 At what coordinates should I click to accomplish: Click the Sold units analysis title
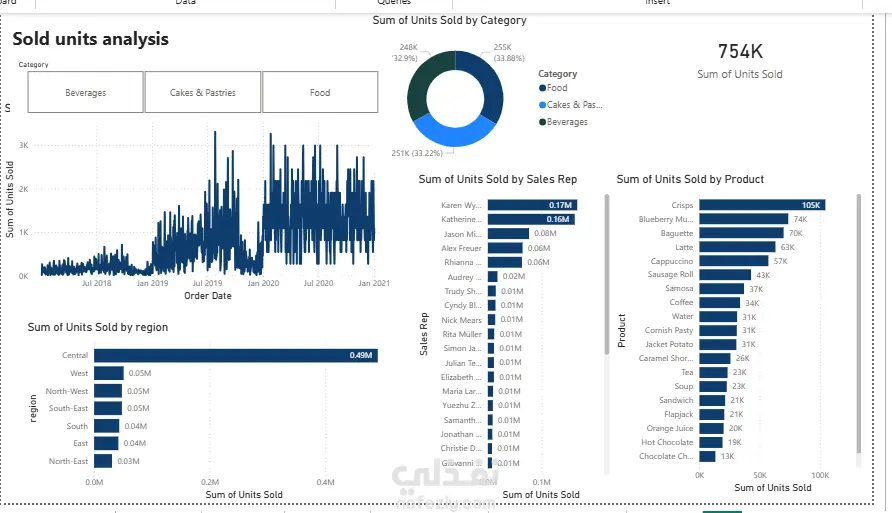(90, 39)
